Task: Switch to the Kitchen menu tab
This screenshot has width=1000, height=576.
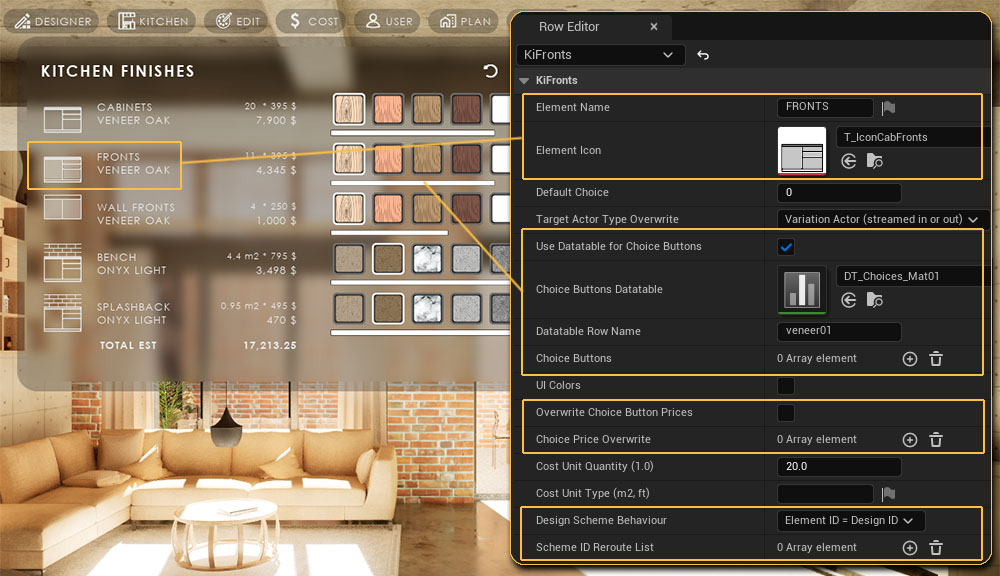Action: 153,21
